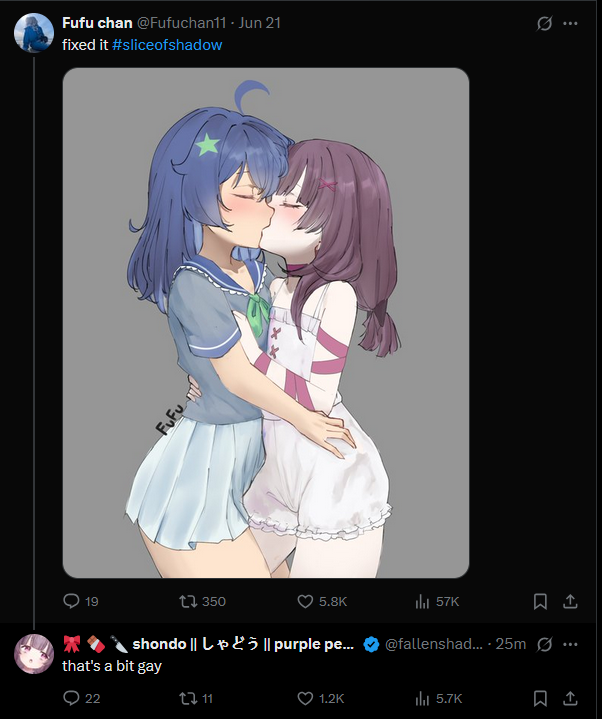The width and height of the screenshot is (602, 719).
Task: Open the kissing artwork image
Action: point(266,323)
